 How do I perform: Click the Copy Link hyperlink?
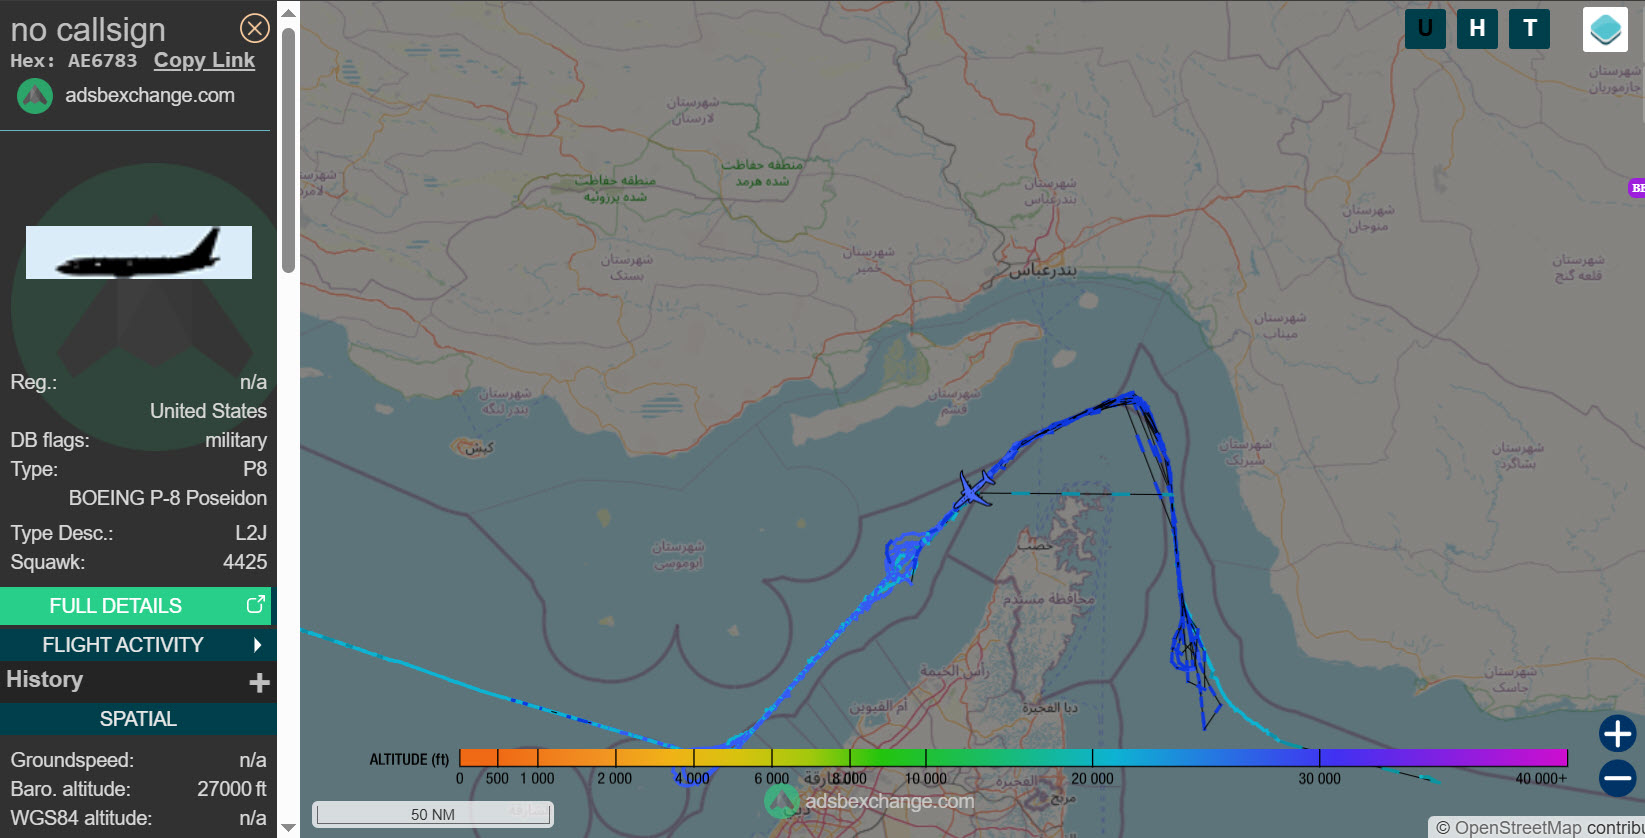click(204, 60)
